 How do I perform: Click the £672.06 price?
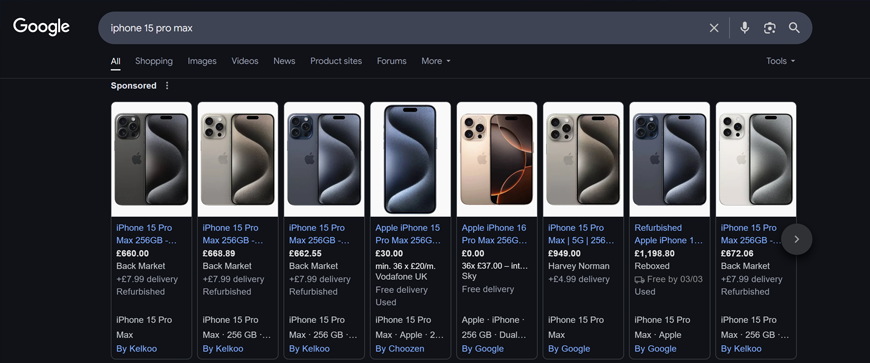737,254
